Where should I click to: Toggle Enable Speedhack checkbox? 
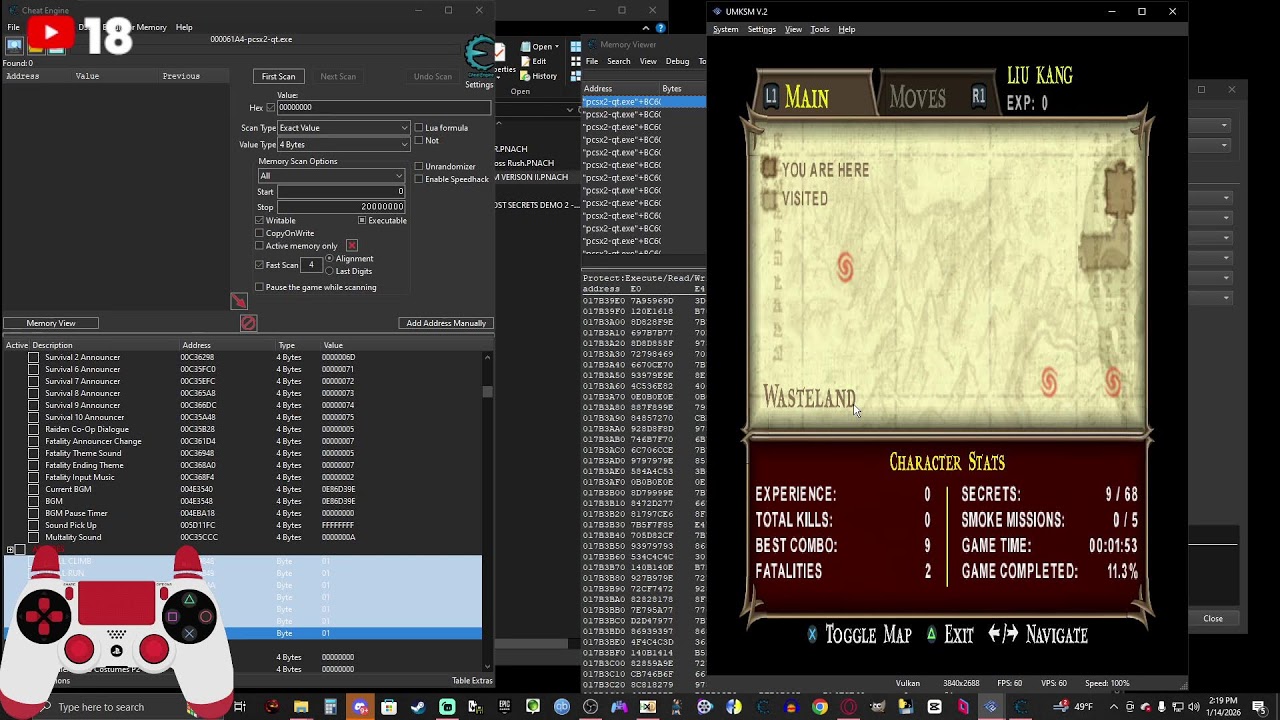pos(419,179)
